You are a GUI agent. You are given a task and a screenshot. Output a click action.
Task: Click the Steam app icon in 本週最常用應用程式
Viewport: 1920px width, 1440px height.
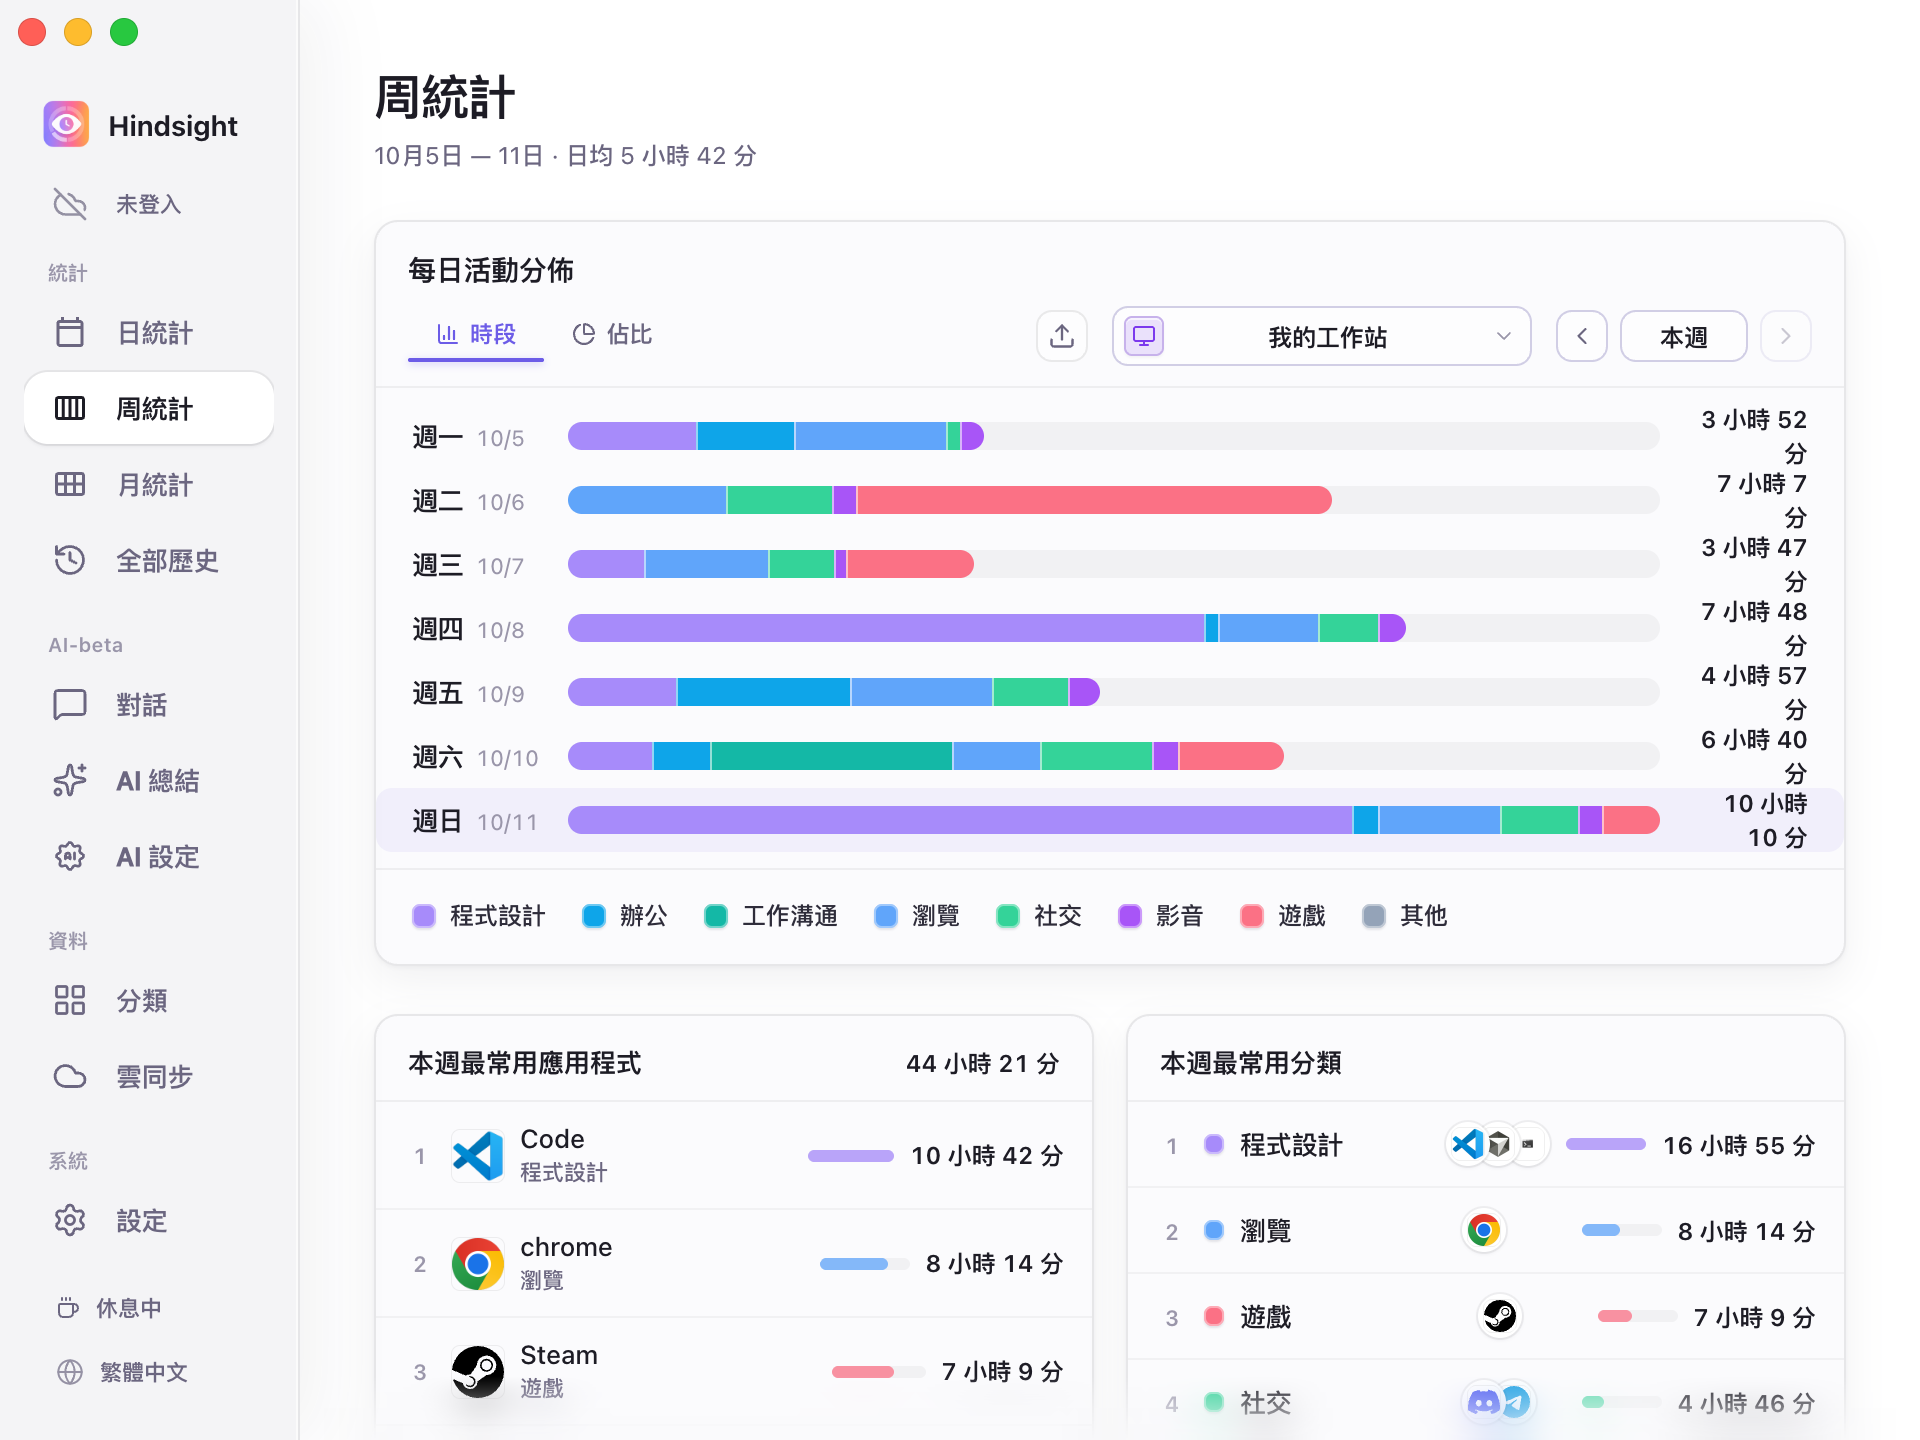[478, 1372]
